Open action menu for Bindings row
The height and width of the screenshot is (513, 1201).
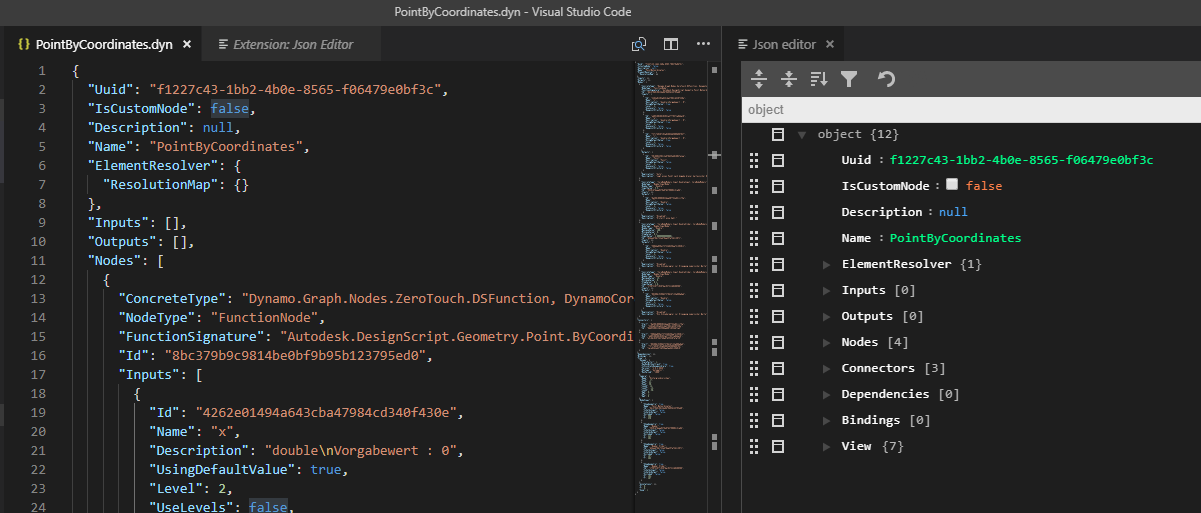pos(778,420)
